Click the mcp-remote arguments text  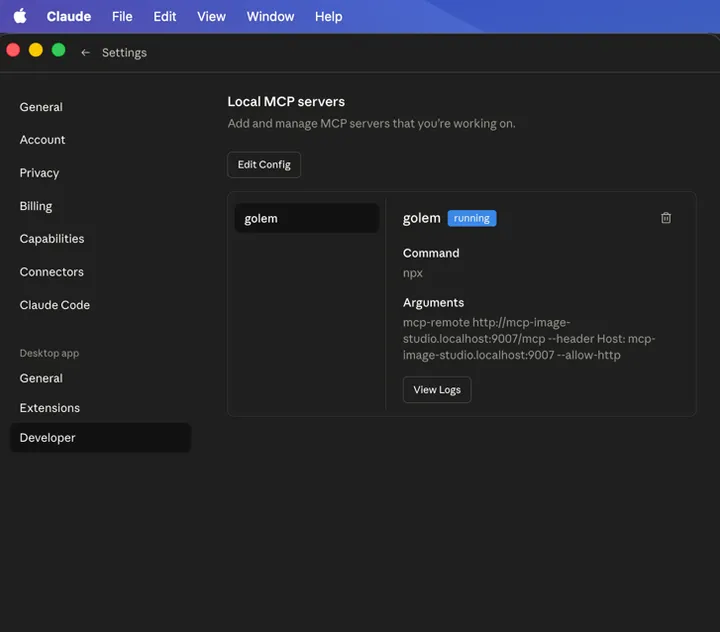(529, 339)
